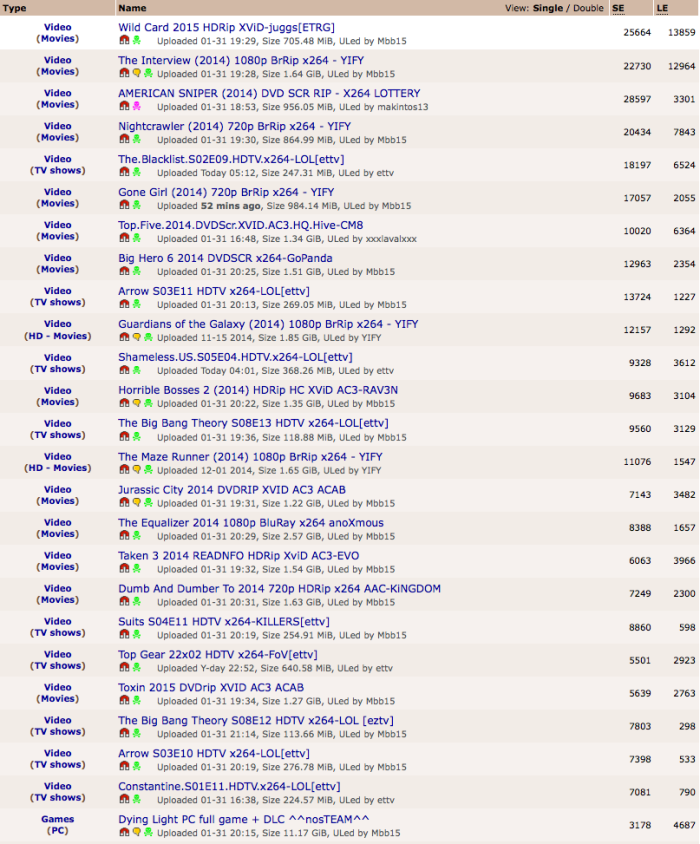Open uploader makintos13 profile link

(x=403, y=107)
